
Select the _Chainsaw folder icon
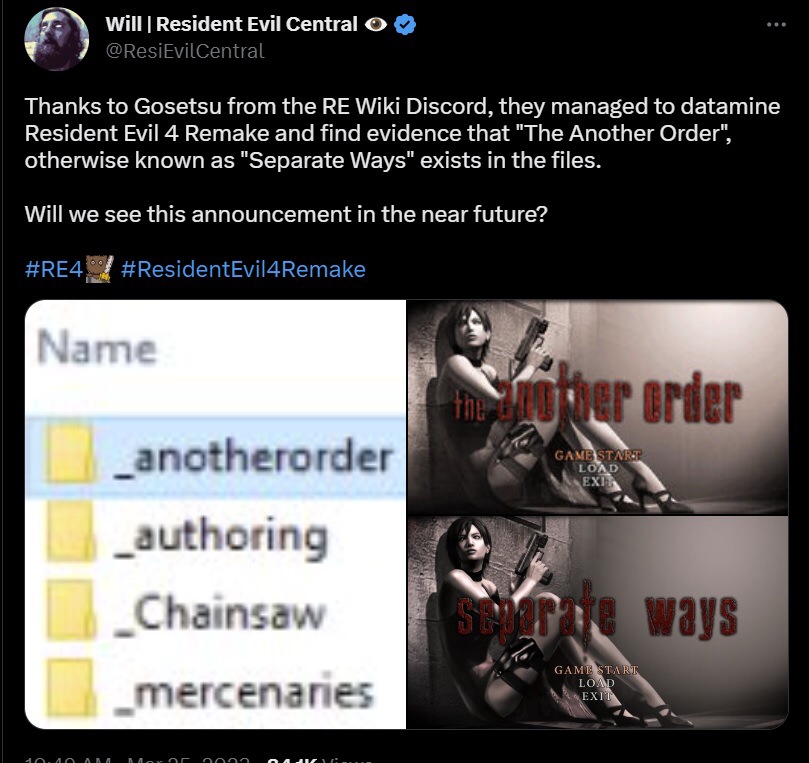[x=70, y=611]
